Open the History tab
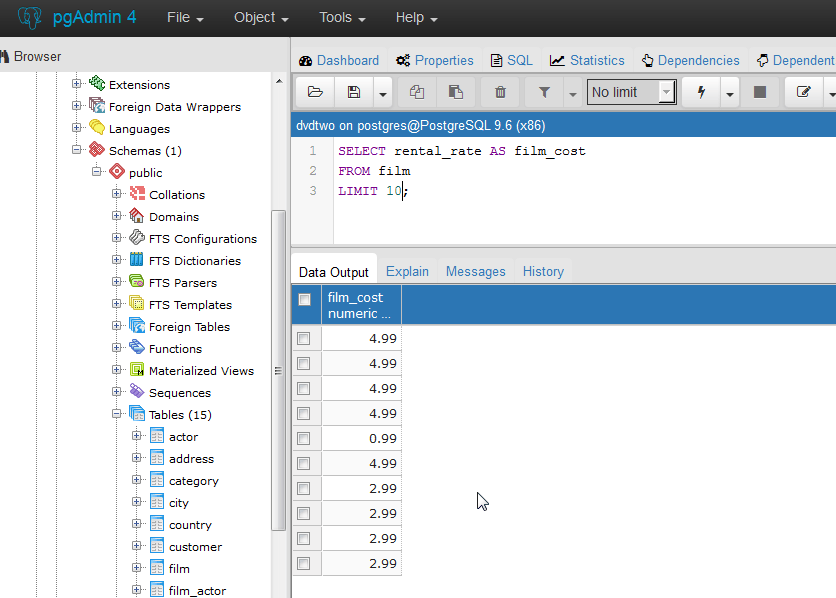836x598 pixels. point(543,272)
